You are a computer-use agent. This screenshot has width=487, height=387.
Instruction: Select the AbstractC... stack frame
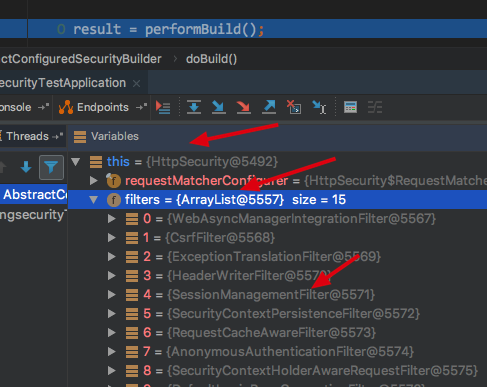pyautogui.click(x=34, y=194)
